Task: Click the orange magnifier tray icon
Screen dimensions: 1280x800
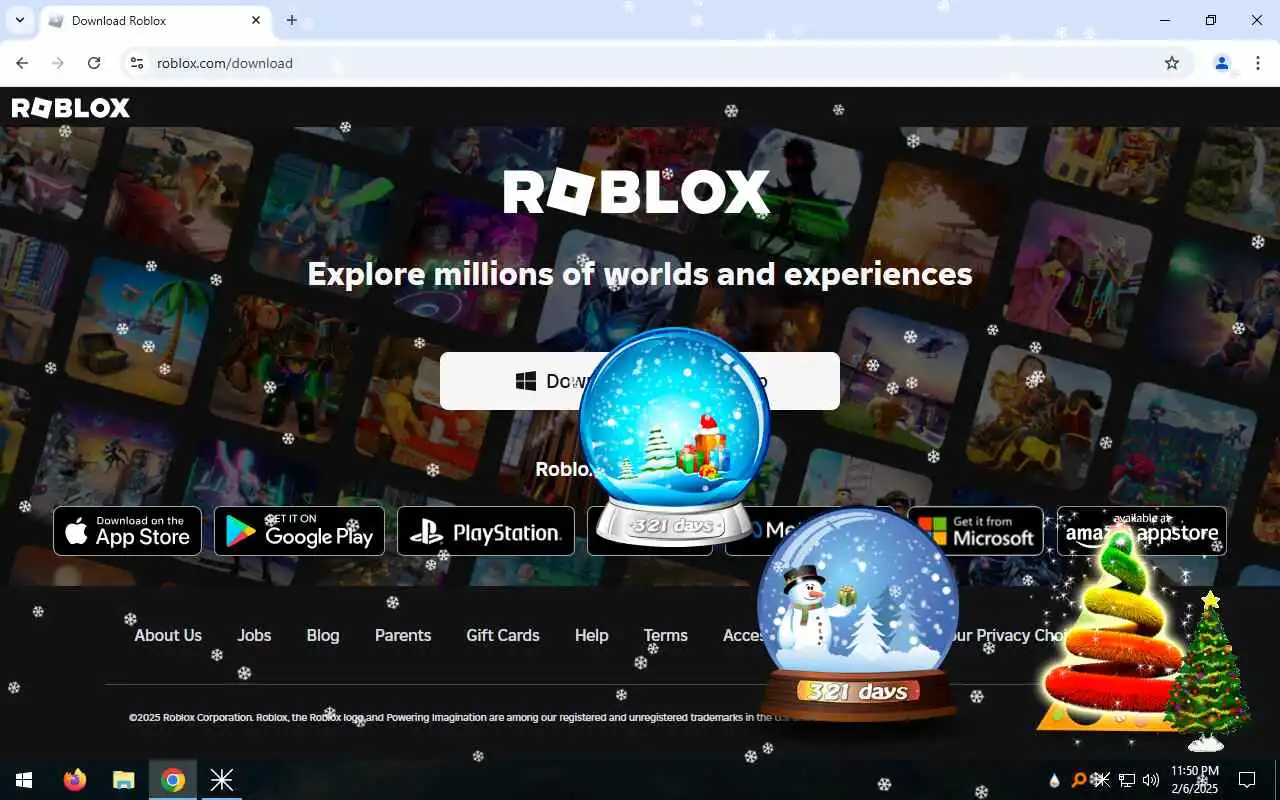Action: (x=1078, y=780)
